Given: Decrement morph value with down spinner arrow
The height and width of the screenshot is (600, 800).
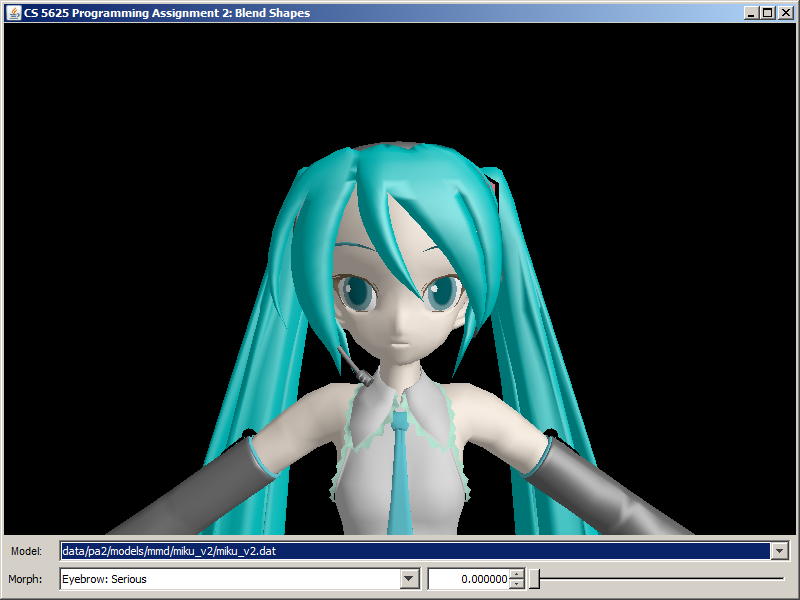Looking at the screenshot, I should pyautogui.click(x=516, y=583).
